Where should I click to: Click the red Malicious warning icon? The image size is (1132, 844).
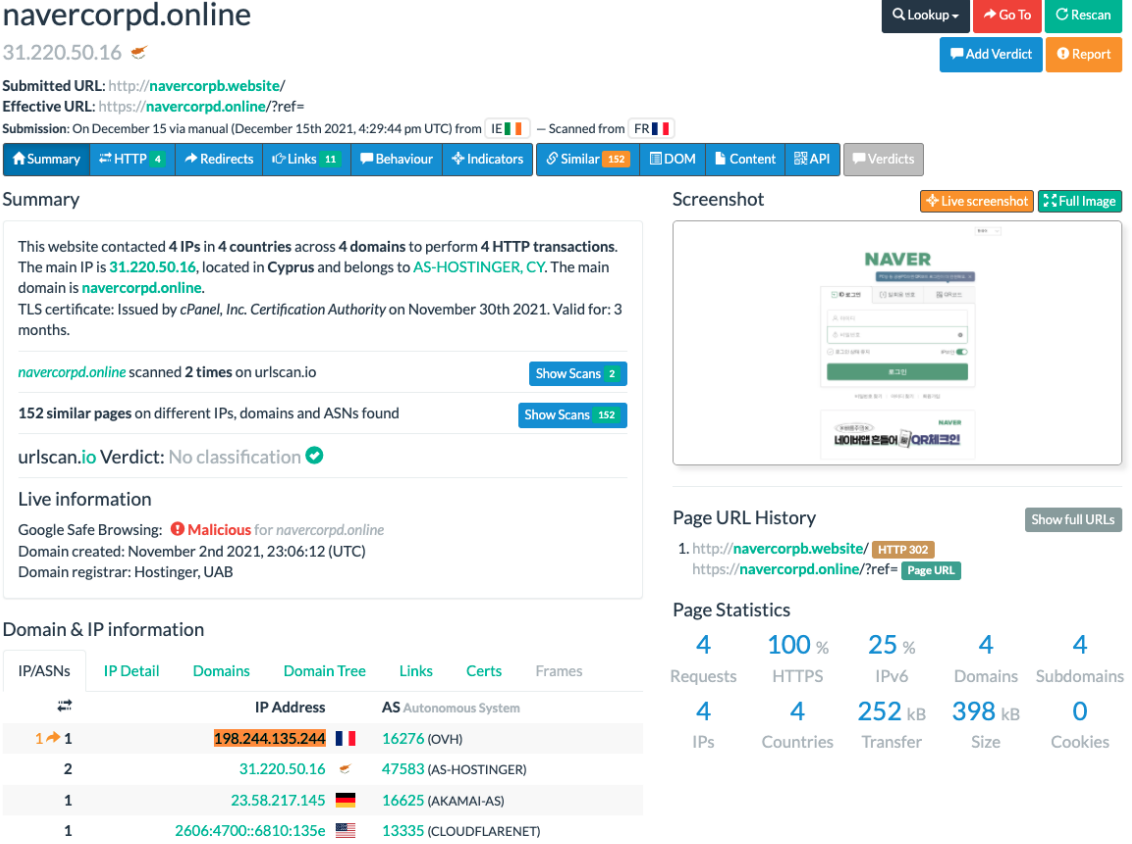[x=178, y=529]
